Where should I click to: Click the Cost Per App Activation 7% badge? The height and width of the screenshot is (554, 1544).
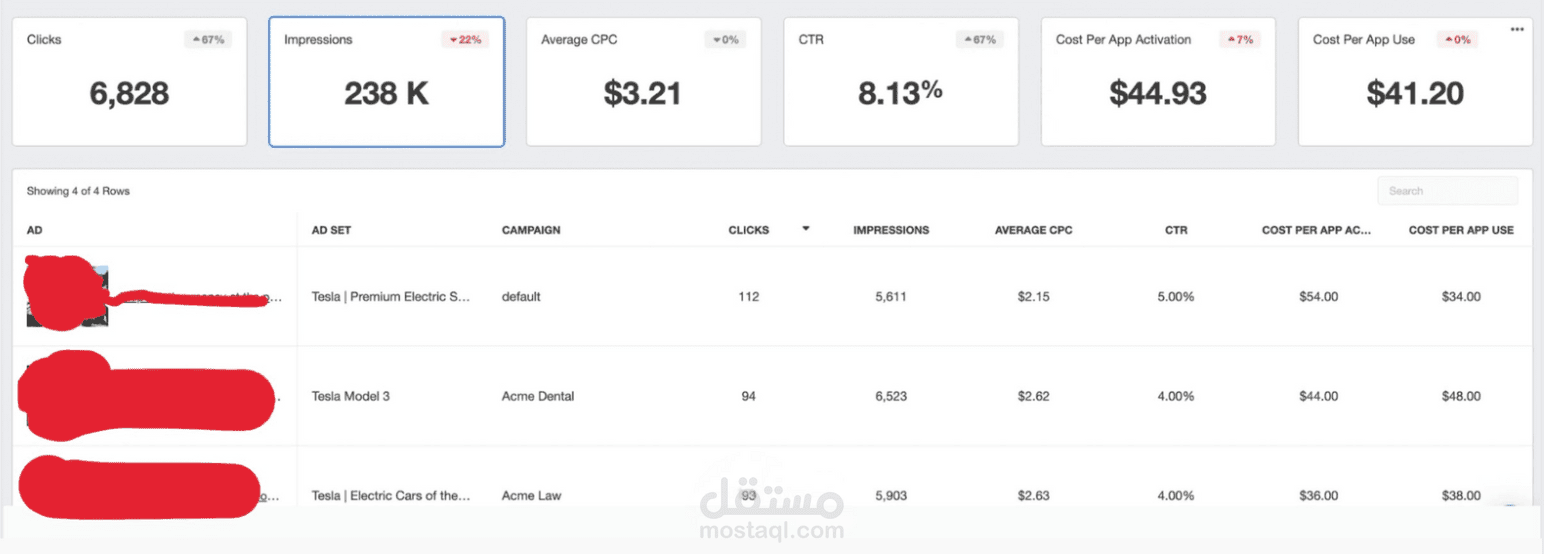(1240, 40)
